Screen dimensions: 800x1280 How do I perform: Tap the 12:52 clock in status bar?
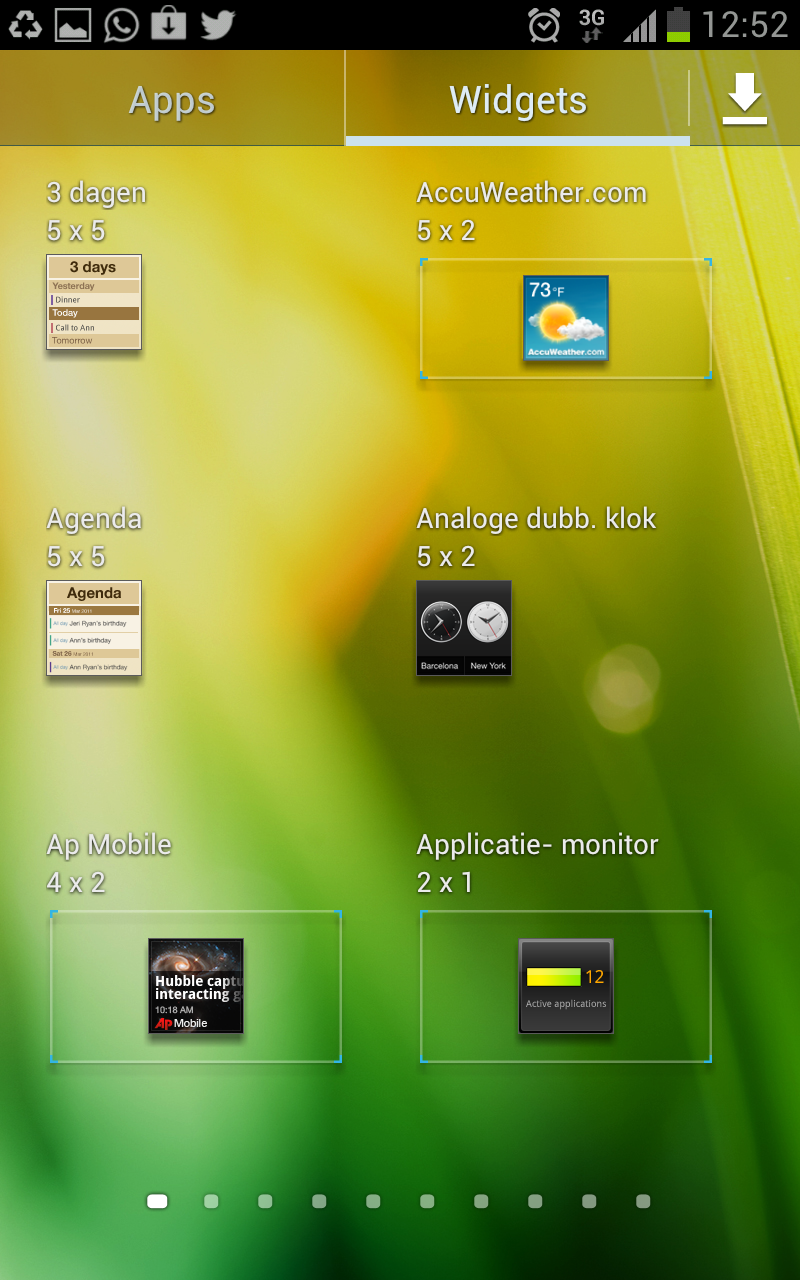pos(745,25)
